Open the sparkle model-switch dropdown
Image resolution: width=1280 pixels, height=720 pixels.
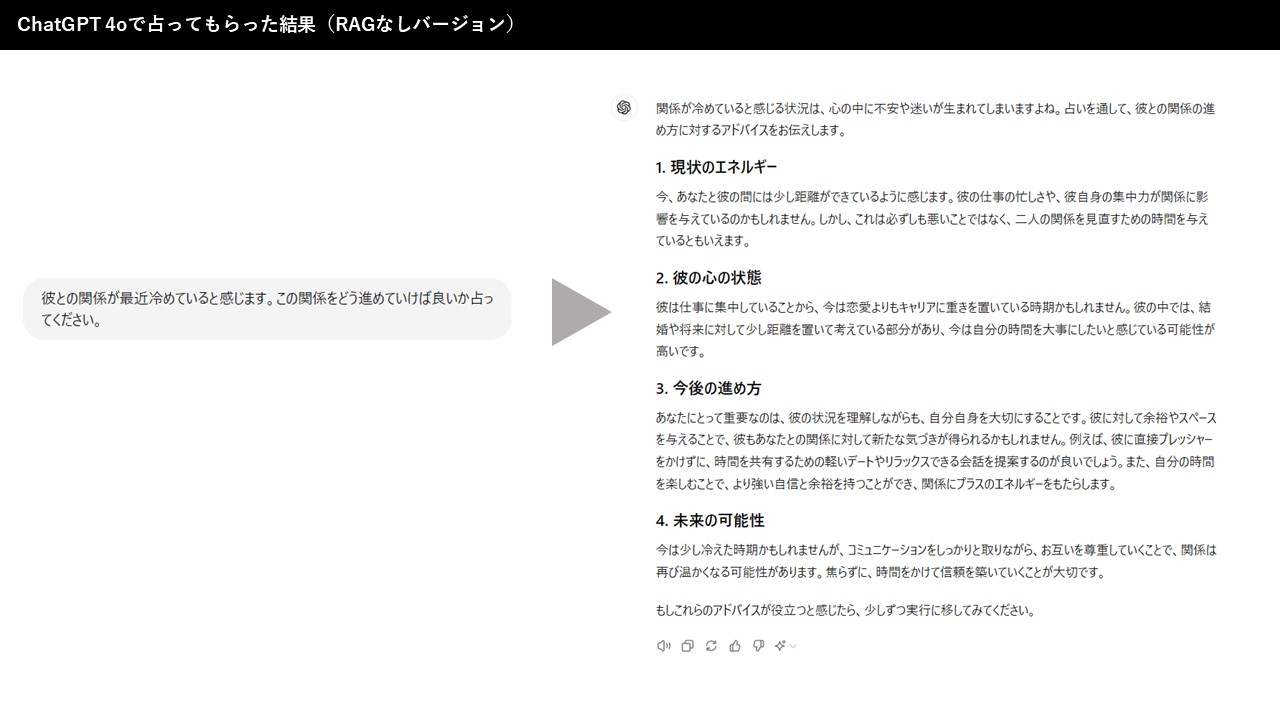coord(785,646)
